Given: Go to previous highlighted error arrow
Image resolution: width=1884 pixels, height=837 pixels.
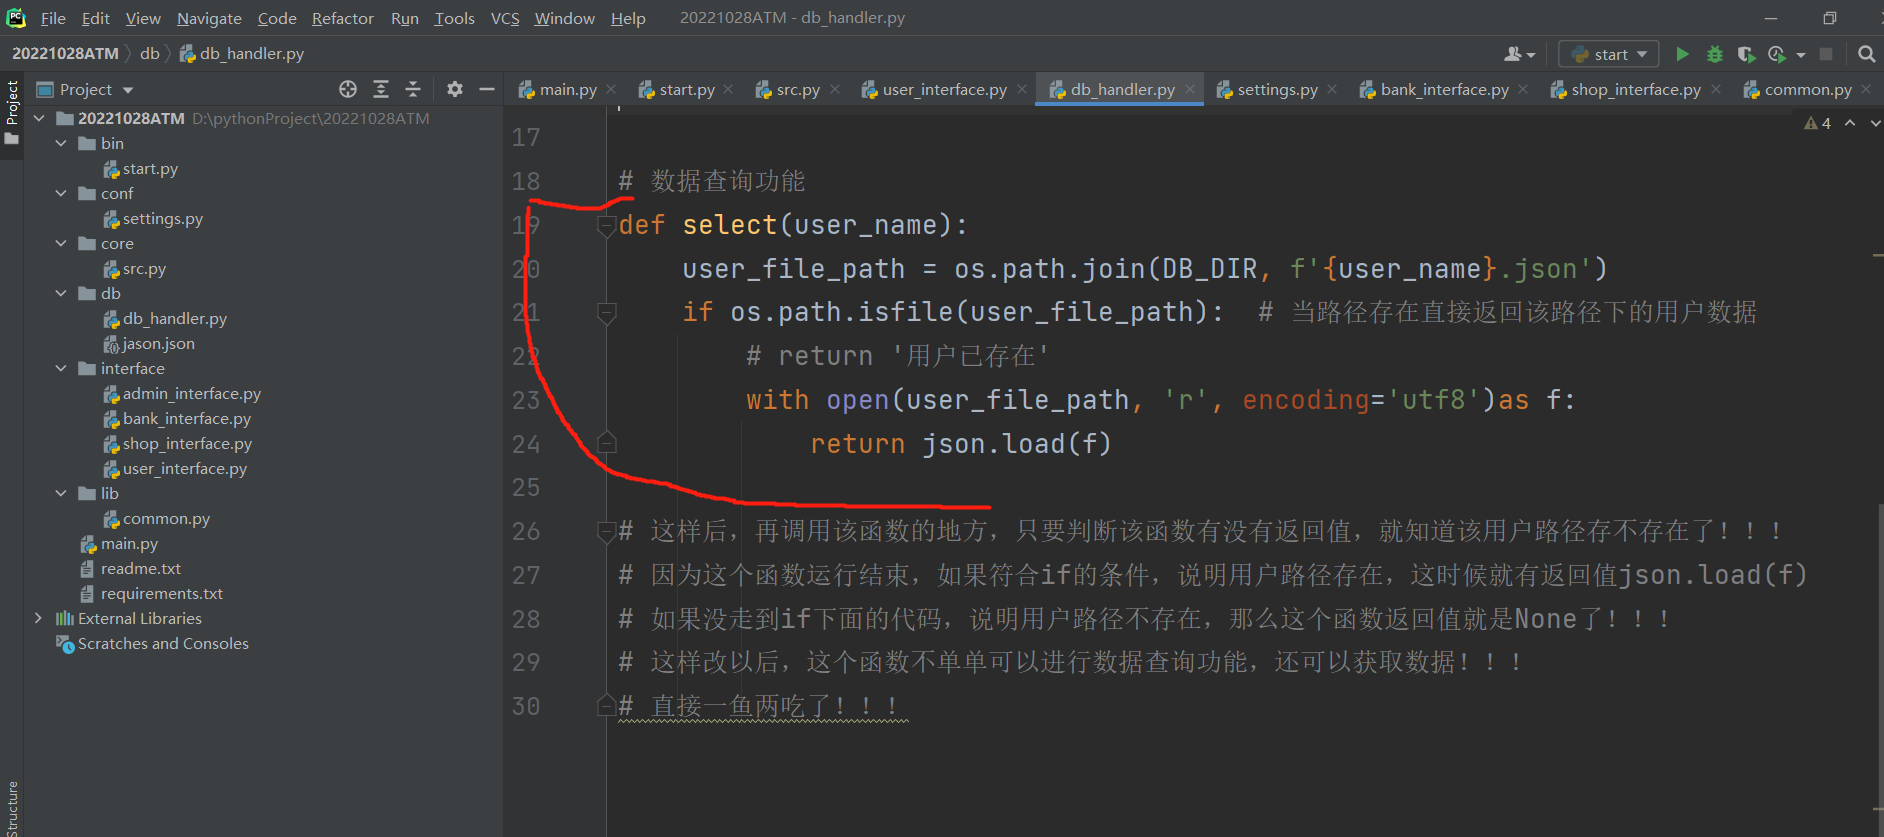Looking at the screenshot, I should [1850, 123].
